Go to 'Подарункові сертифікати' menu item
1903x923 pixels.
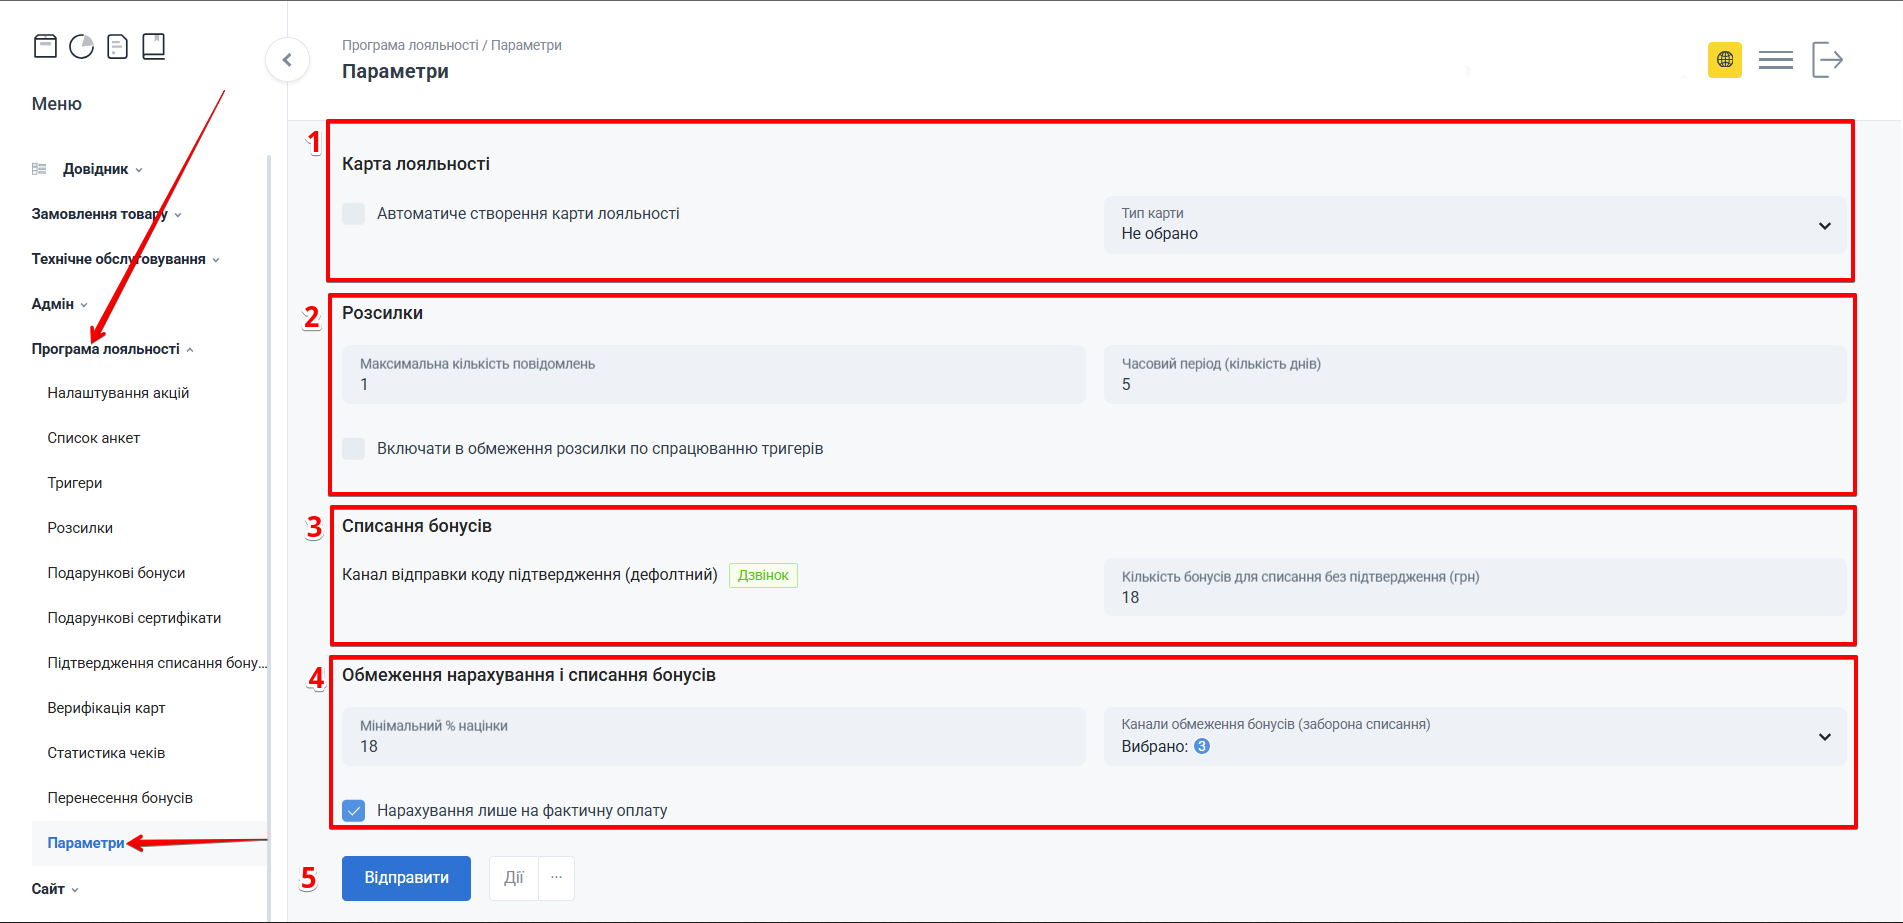click(134, 618)
